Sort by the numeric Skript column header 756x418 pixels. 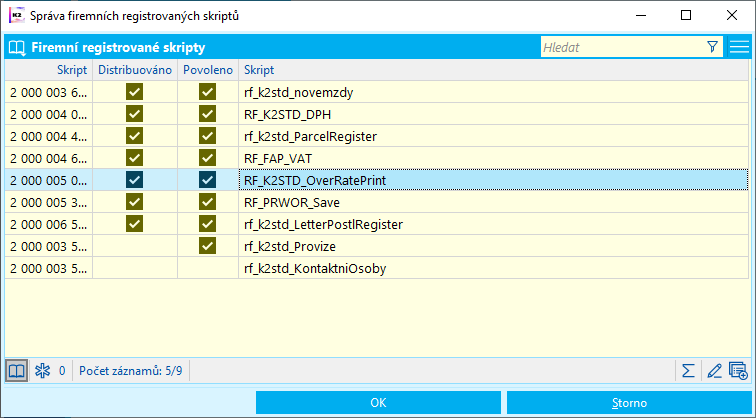49,70
